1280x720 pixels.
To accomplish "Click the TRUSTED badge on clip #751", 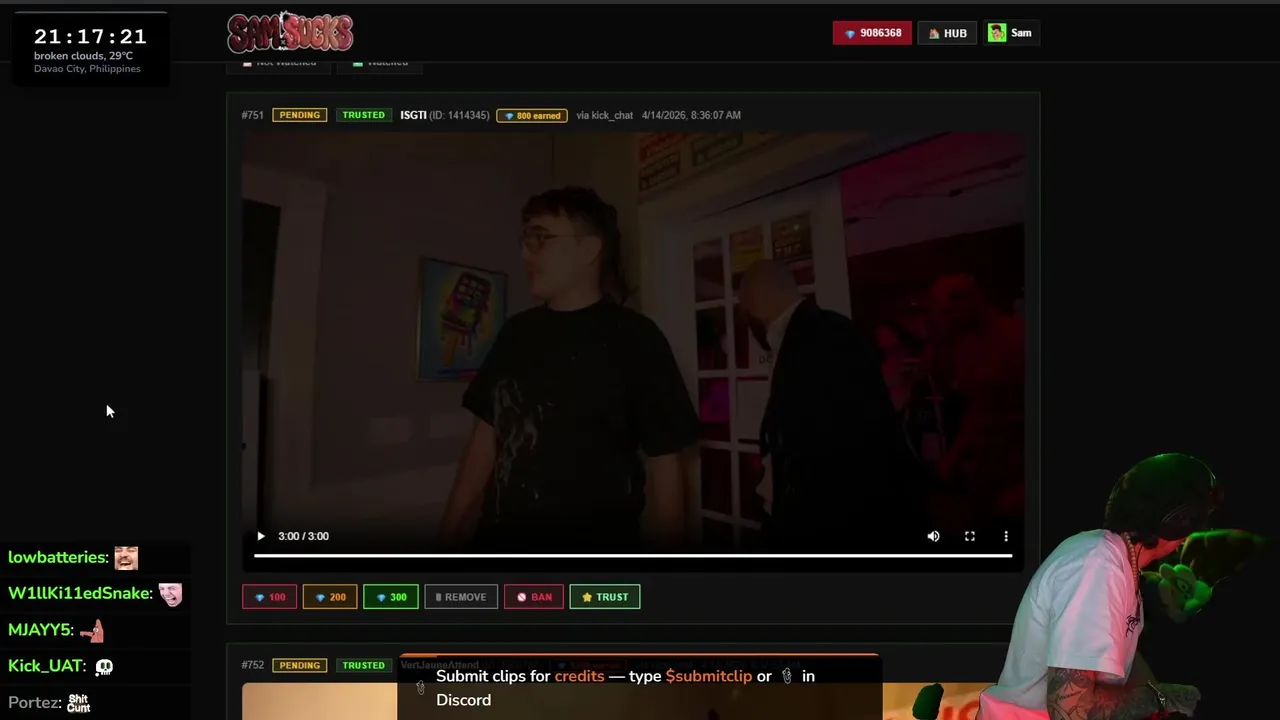I will [x=364, y=115].
